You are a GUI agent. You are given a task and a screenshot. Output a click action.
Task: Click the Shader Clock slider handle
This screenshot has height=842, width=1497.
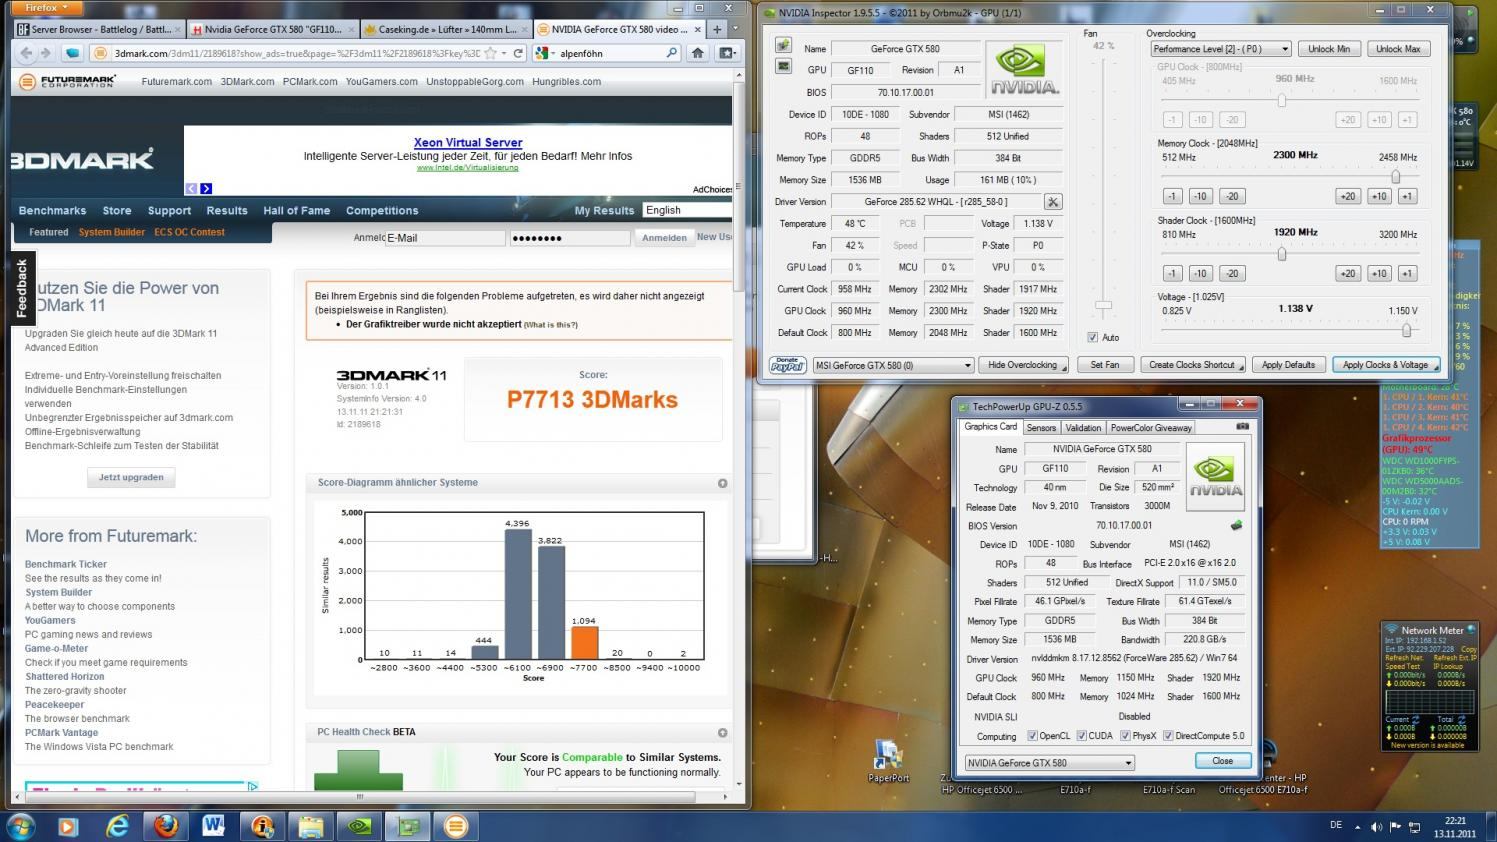1281,253
